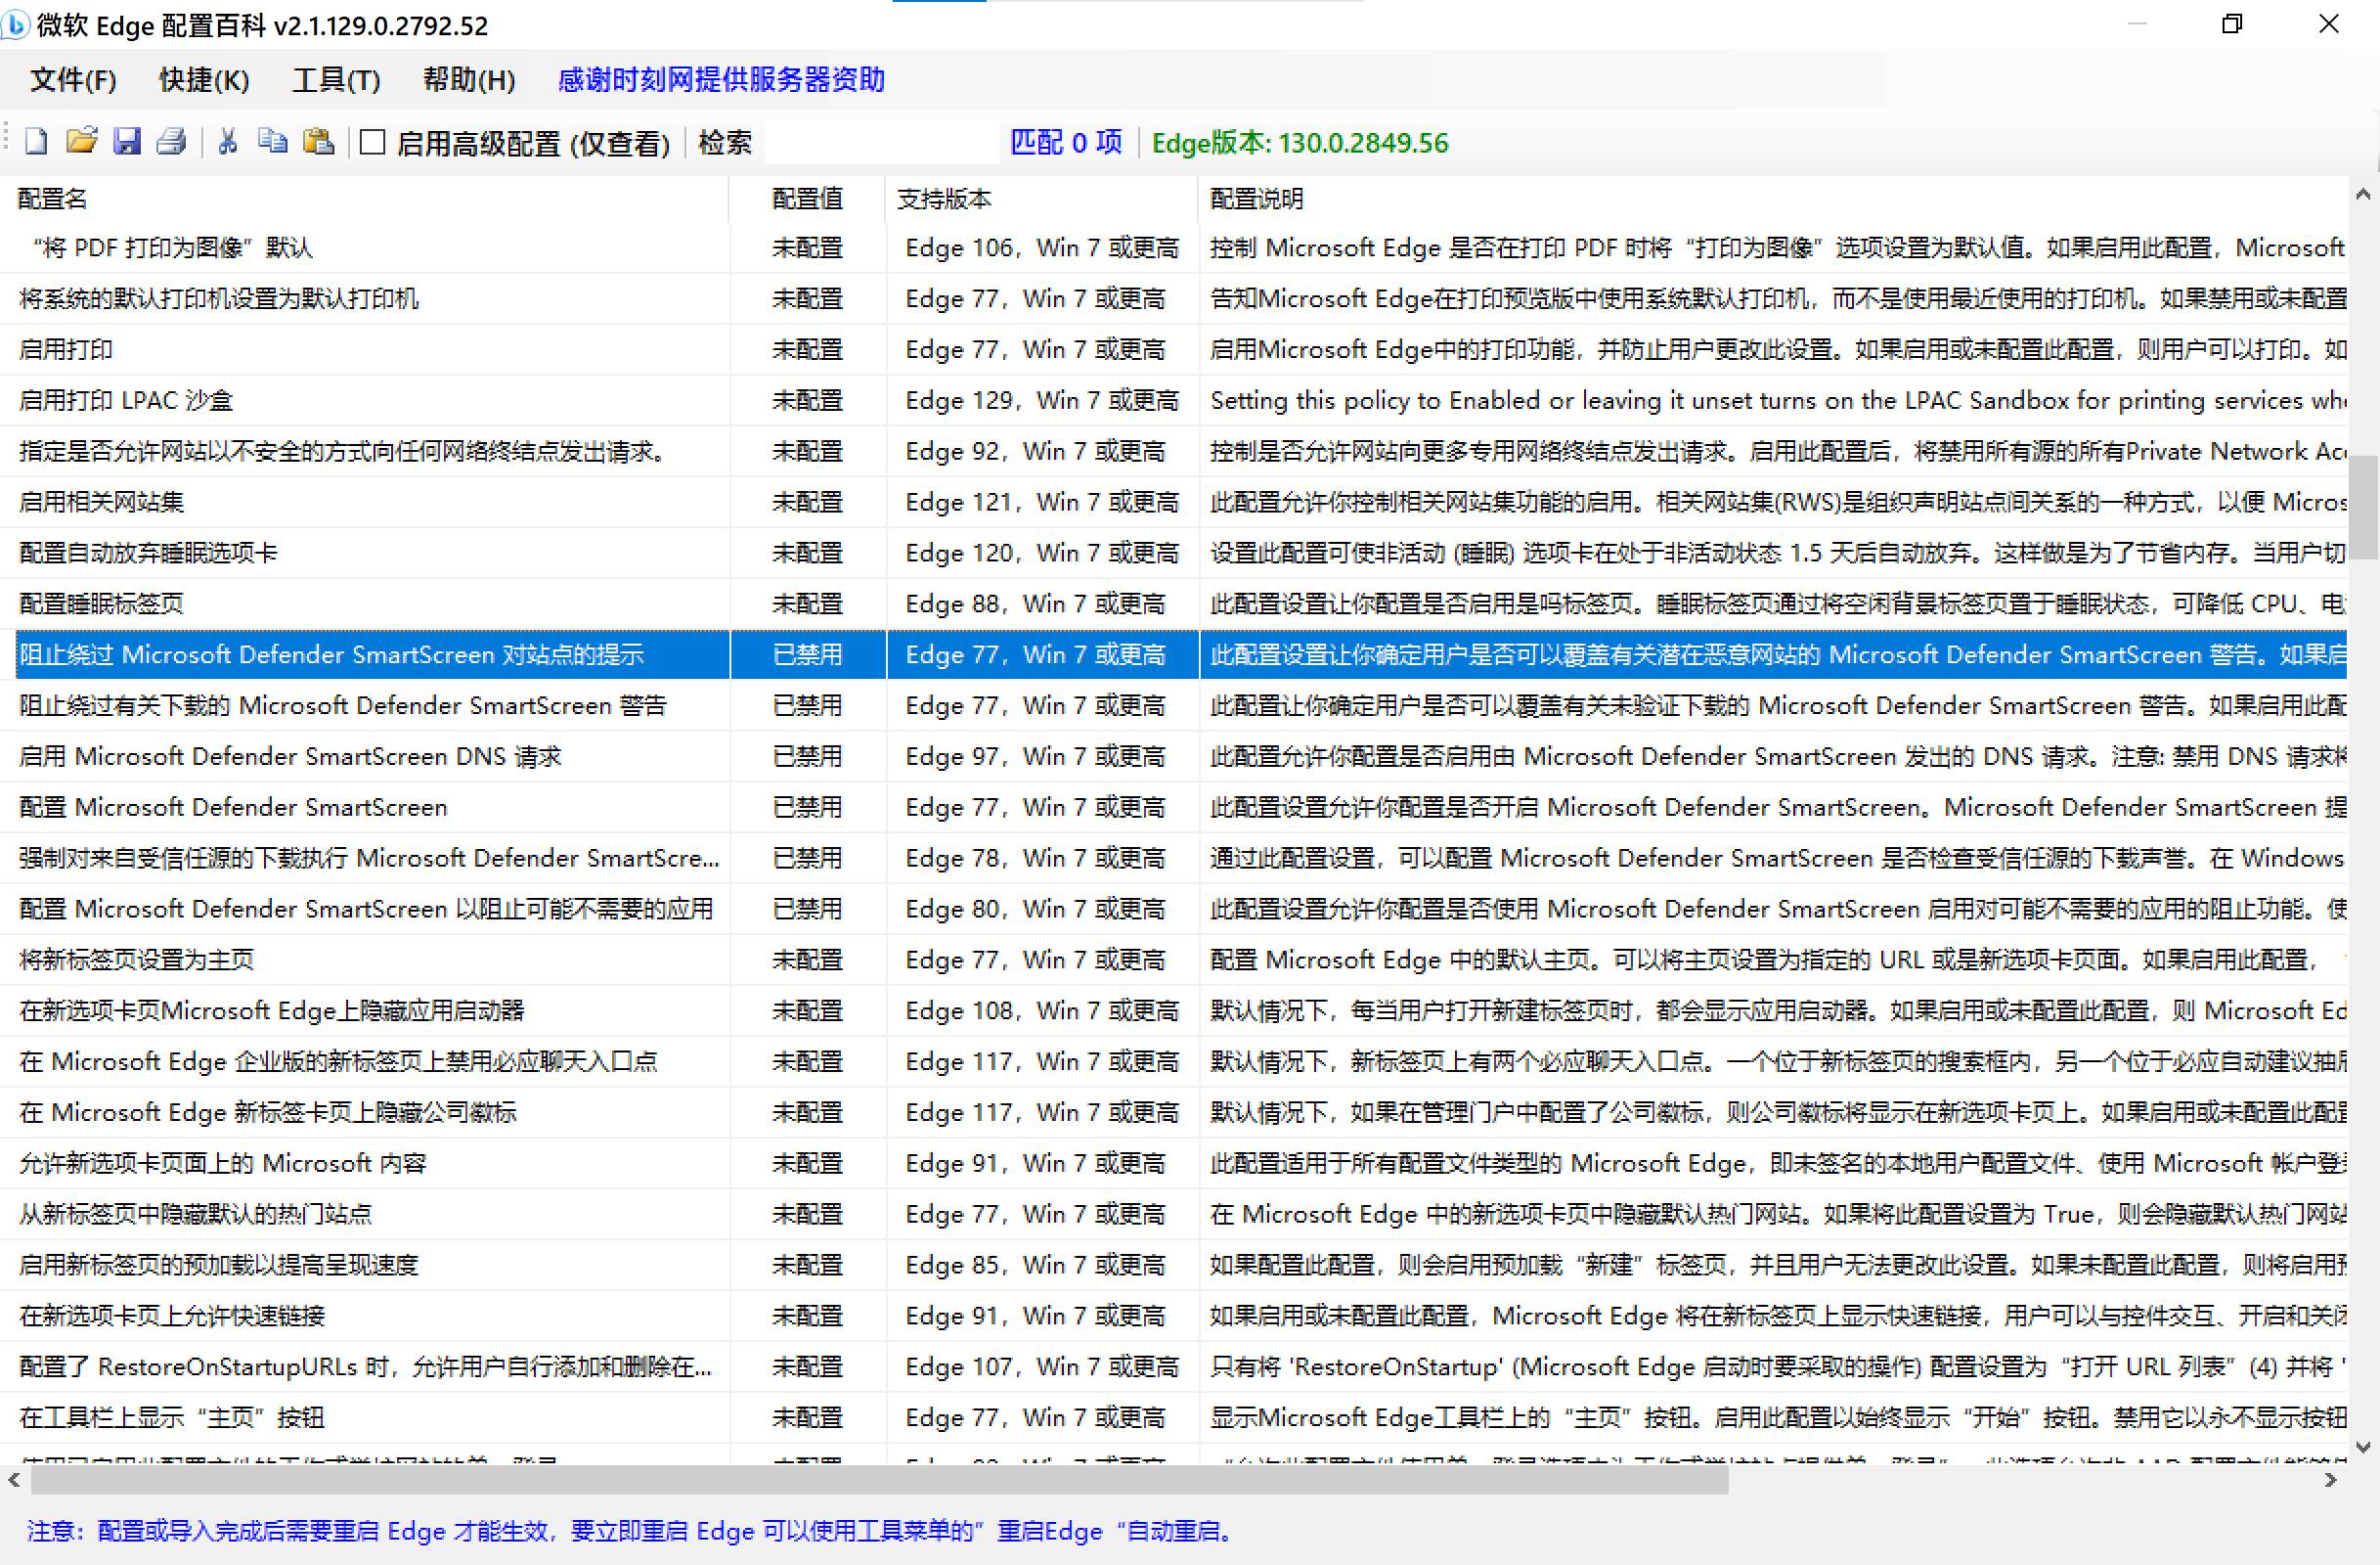
Task: Select the 启用打印 LPAC 沙盒 row
Action: 1173,401
